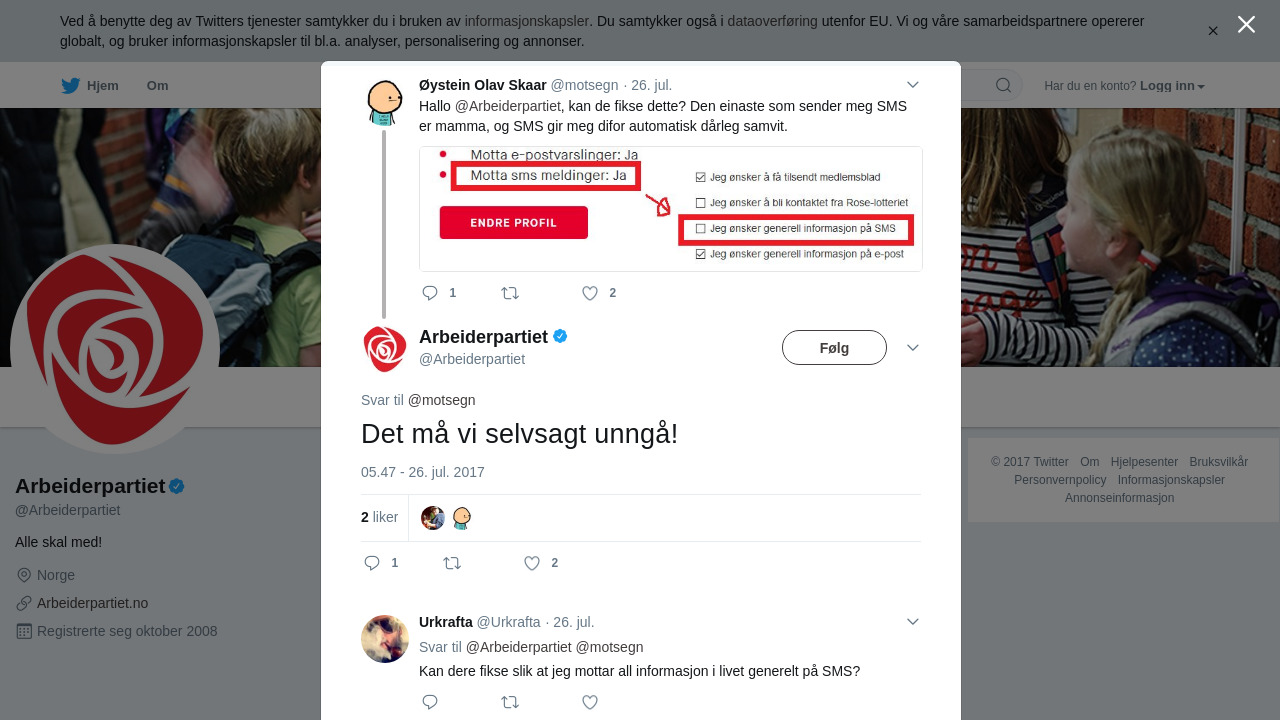Like Øystein Olav Skaar's tweet
The width and height of the screenshot is (1280, 720).
[x=590, y=293]
